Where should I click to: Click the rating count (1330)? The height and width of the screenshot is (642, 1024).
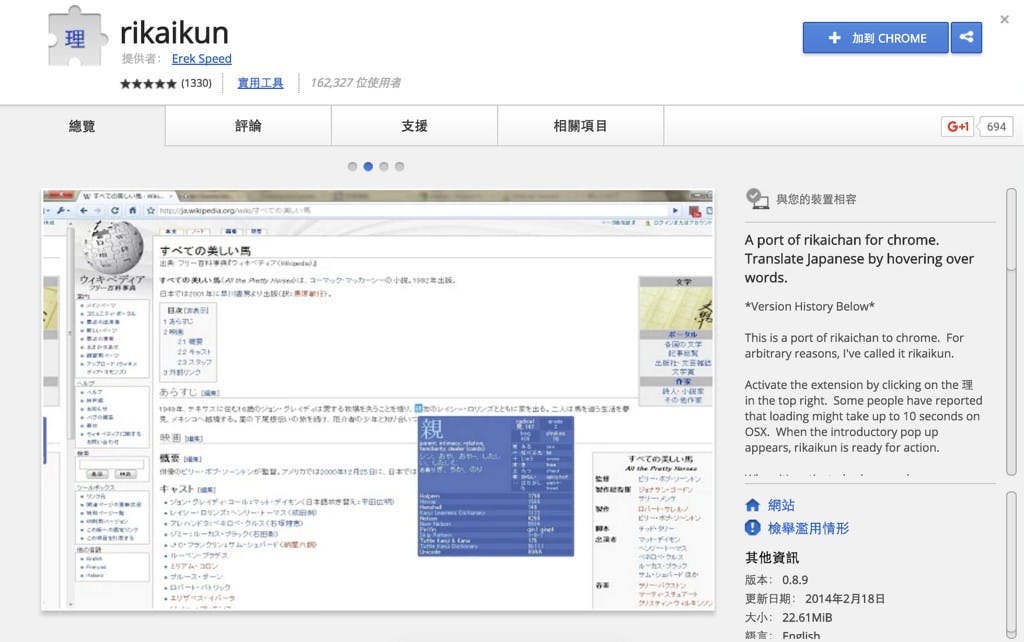tap(196, 84)
